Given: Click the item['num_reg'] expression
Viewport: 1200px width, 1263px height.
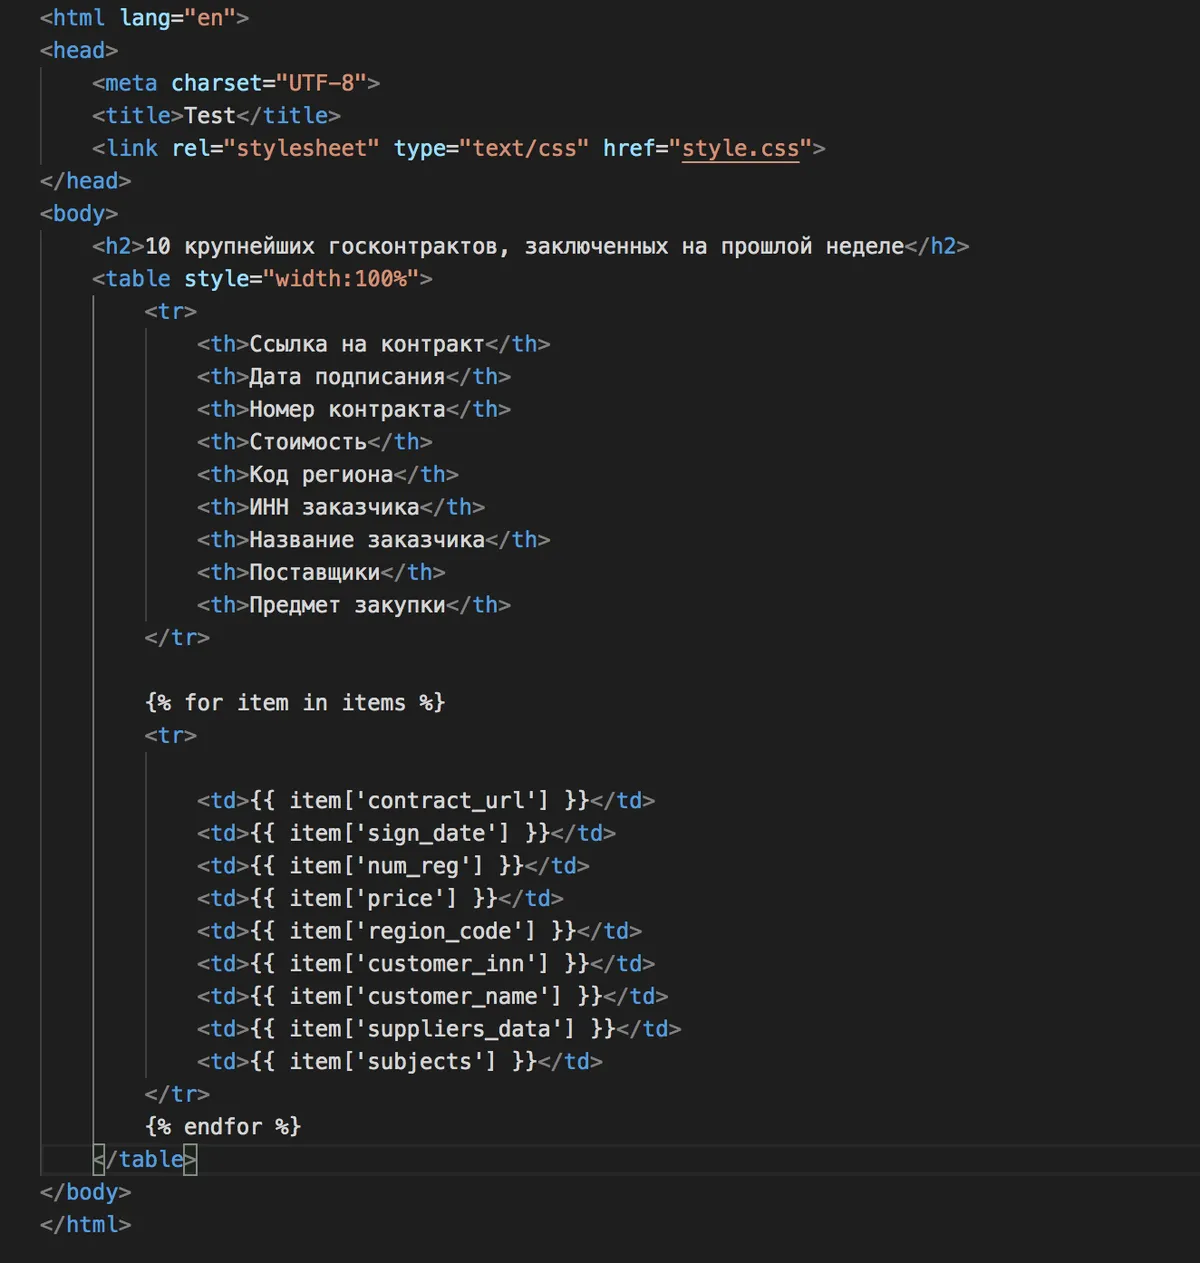Looking at the screenshot, I should pyautogui.click(x=387, y=866).
